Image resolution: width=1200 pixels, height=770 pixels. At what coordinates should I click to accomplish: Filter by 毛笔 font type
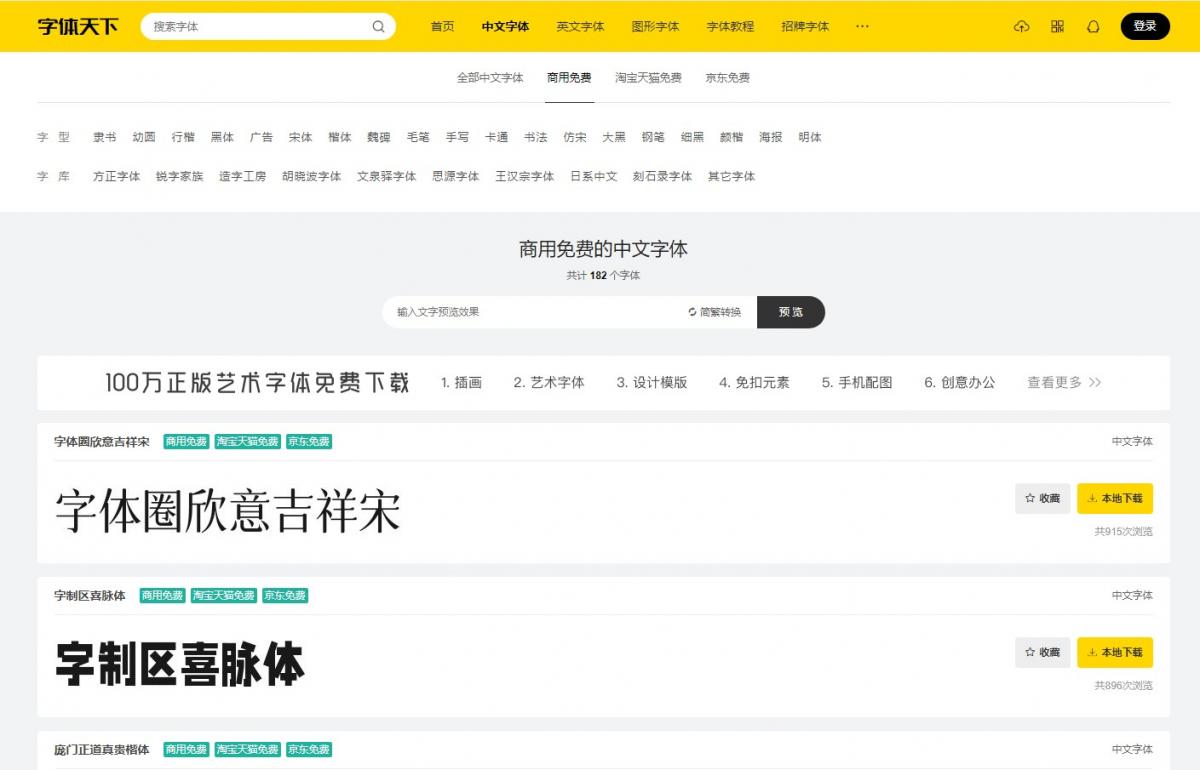click(418, 137)
